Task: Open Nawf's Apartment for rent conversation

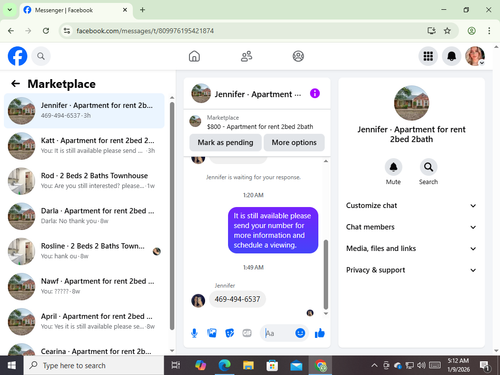Action: (84, 286)
